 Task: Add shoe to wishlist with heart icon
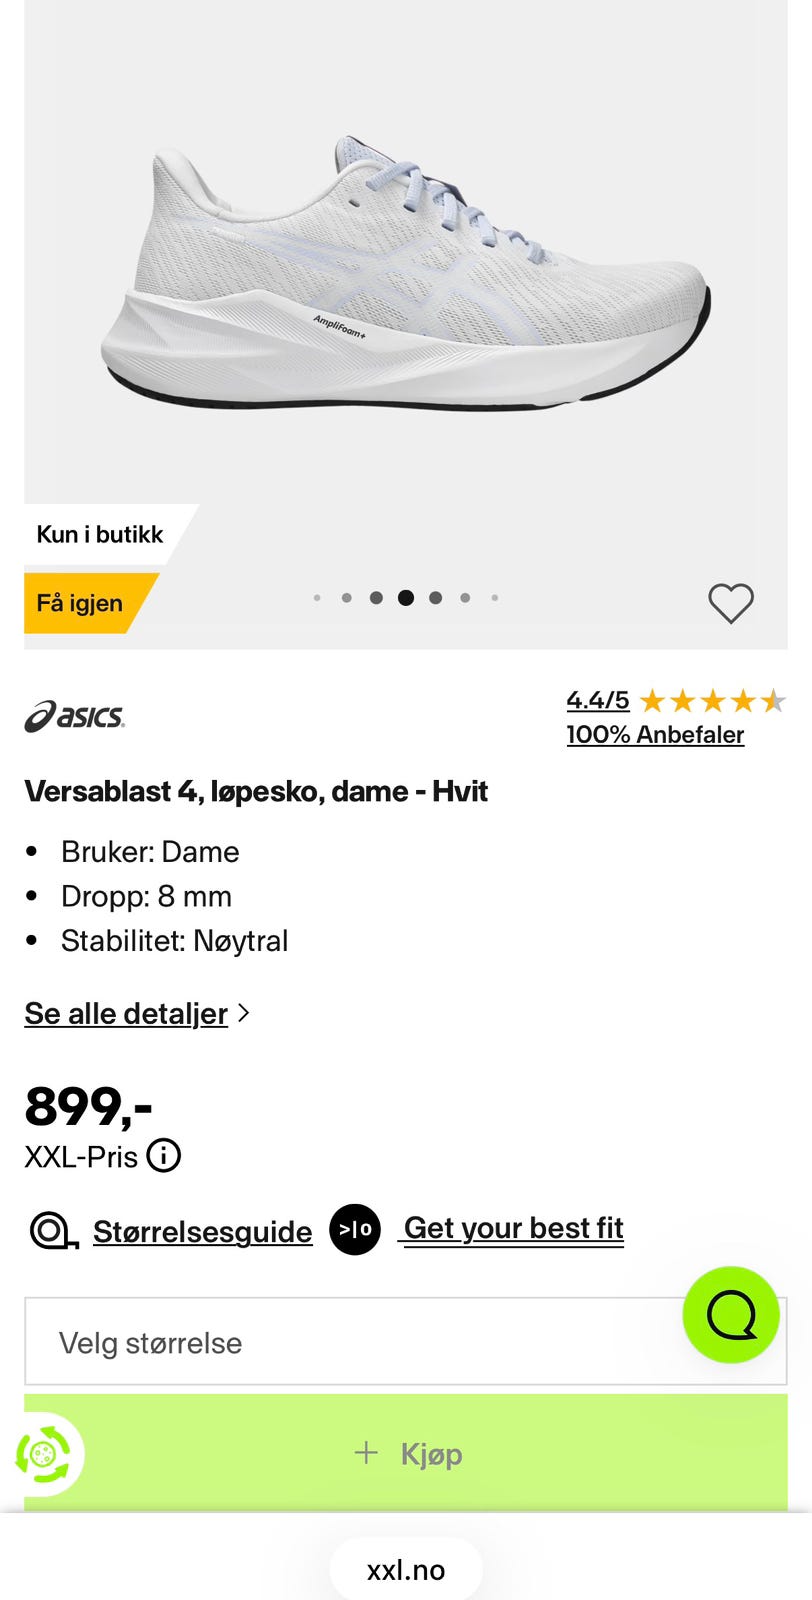(731, 603)
